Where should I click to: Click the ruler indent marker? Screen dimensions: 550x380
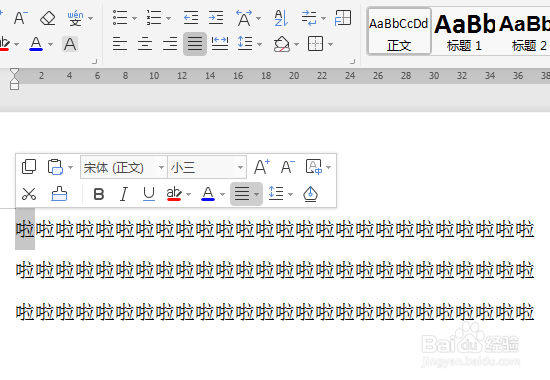click(x=14, y=79)
